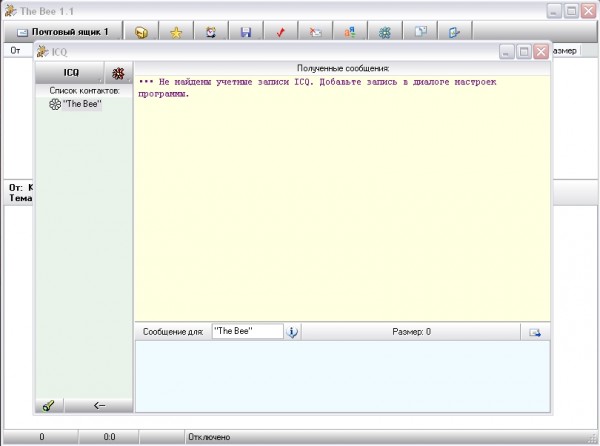
Task: Click the green ICQ flower toolbar icon
Action: coord(385,33)
